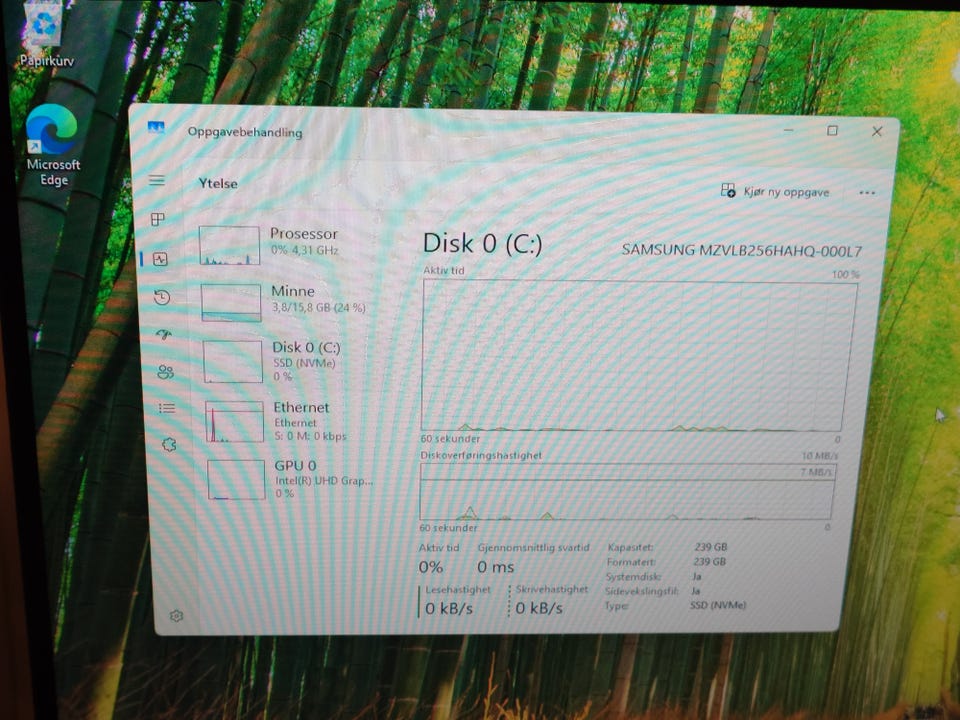Select Minne in the performance list
This screenshot has width=960, height=720.
(288, 301)
